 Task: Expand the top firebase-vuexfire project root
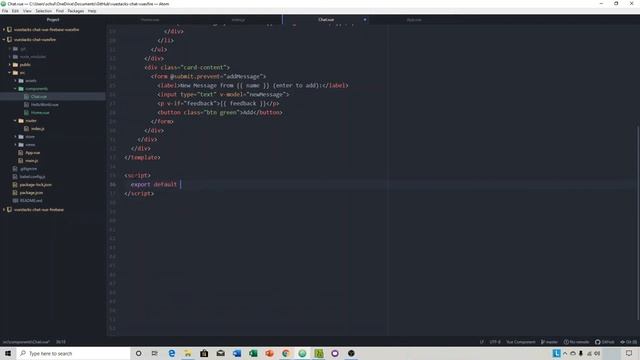(x=4, y=30)
